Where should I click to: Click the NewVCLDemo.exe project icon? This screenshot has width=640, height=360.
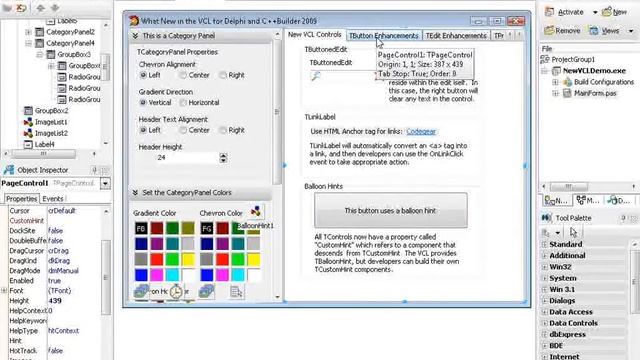click(x=556, y=71)
